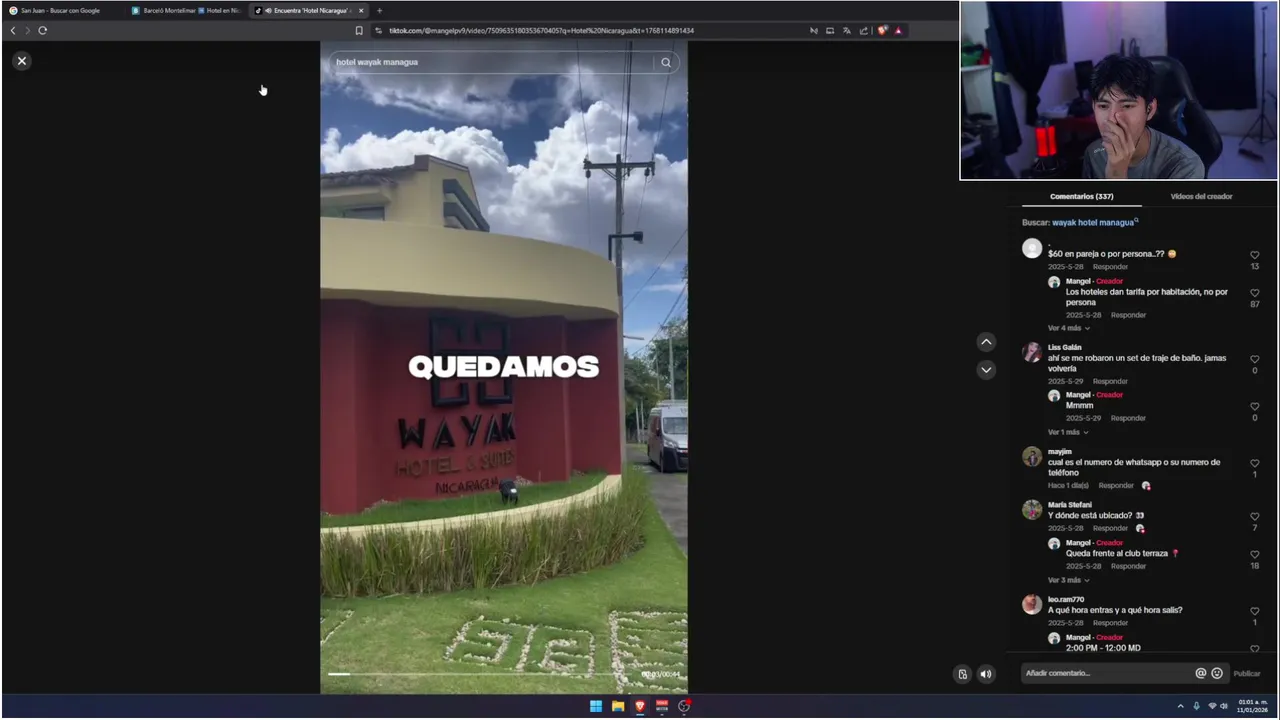Like the 'Queda frente al club terraza' reply
Screen dimensions: 1280x720
[x=1255, y=554]
